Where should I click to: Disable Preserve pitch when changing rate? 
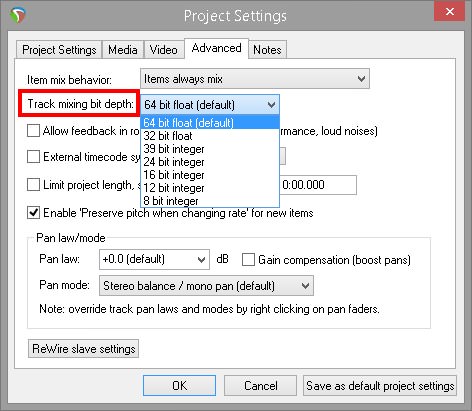(x=33, y=213)
